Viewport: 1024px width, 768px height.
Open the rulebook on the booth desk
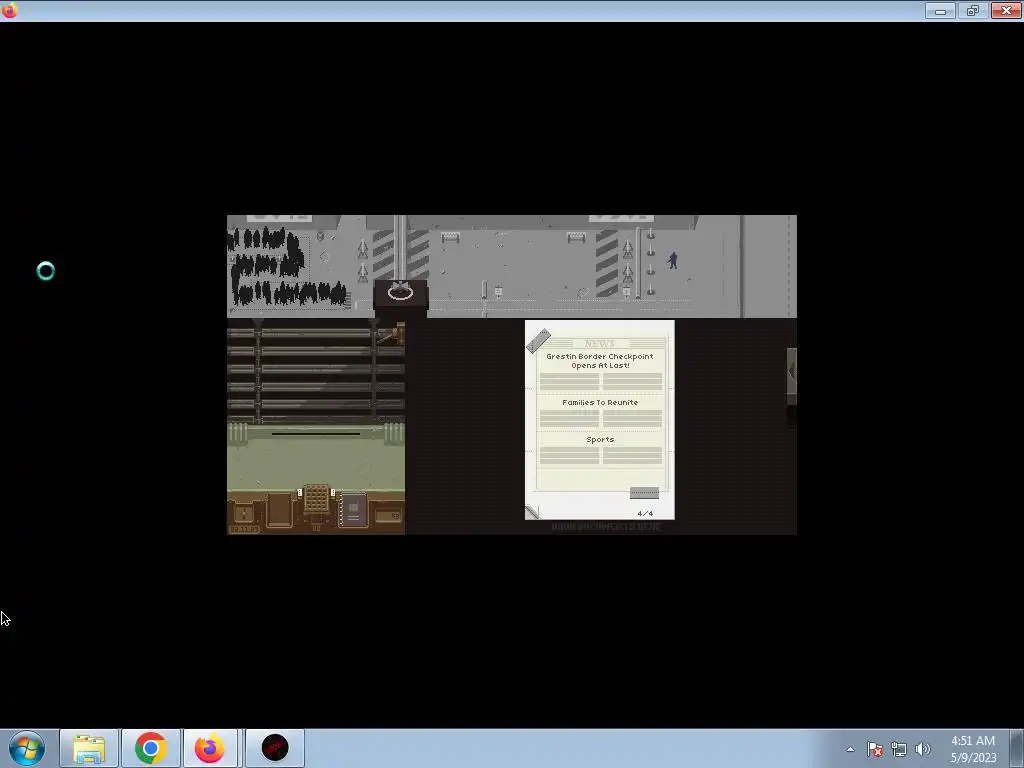tap(353, 510)
